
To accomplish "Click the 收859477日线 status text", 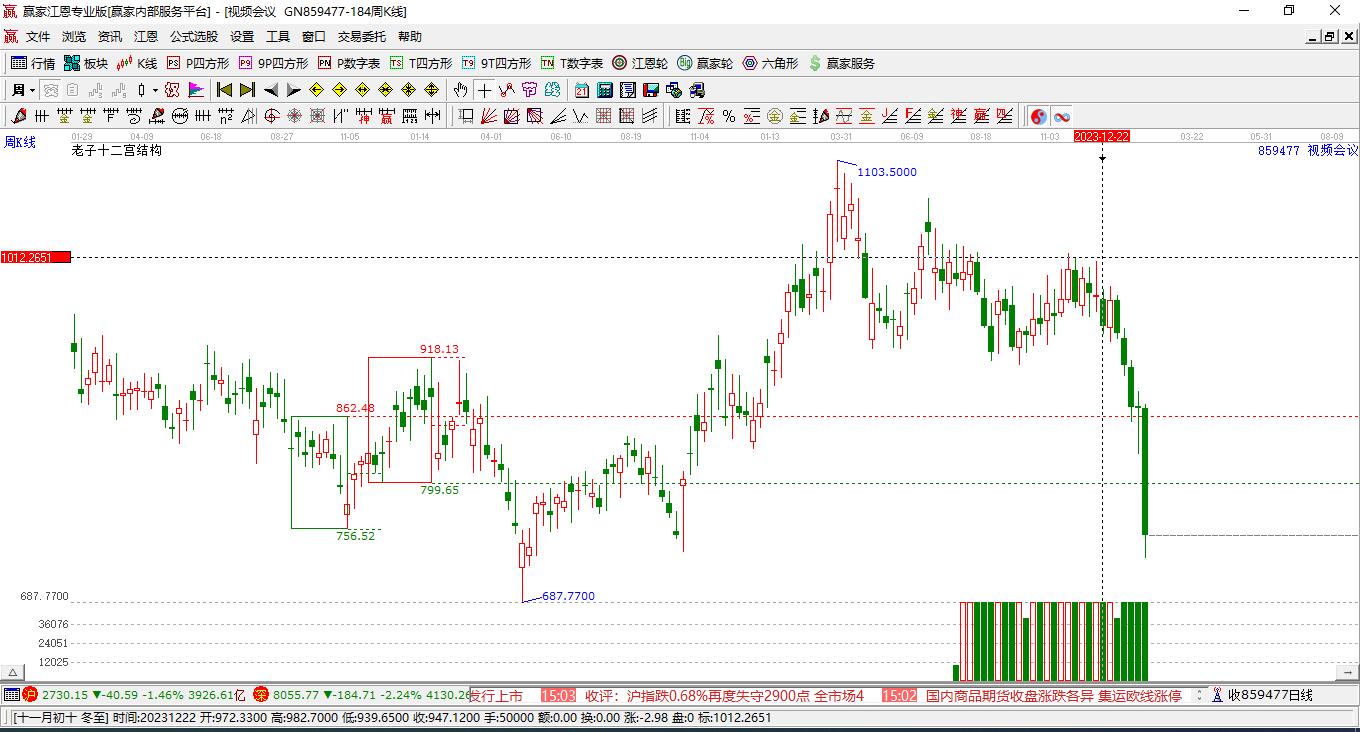I will [1270, 695].
